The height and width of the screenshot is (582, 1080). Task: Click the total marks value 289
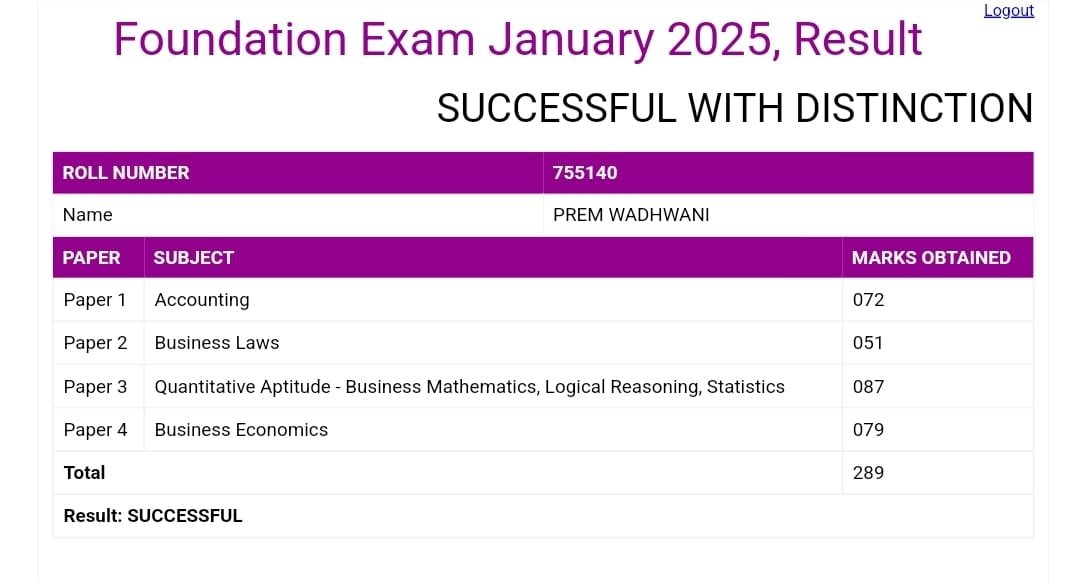tap(868, 473)
